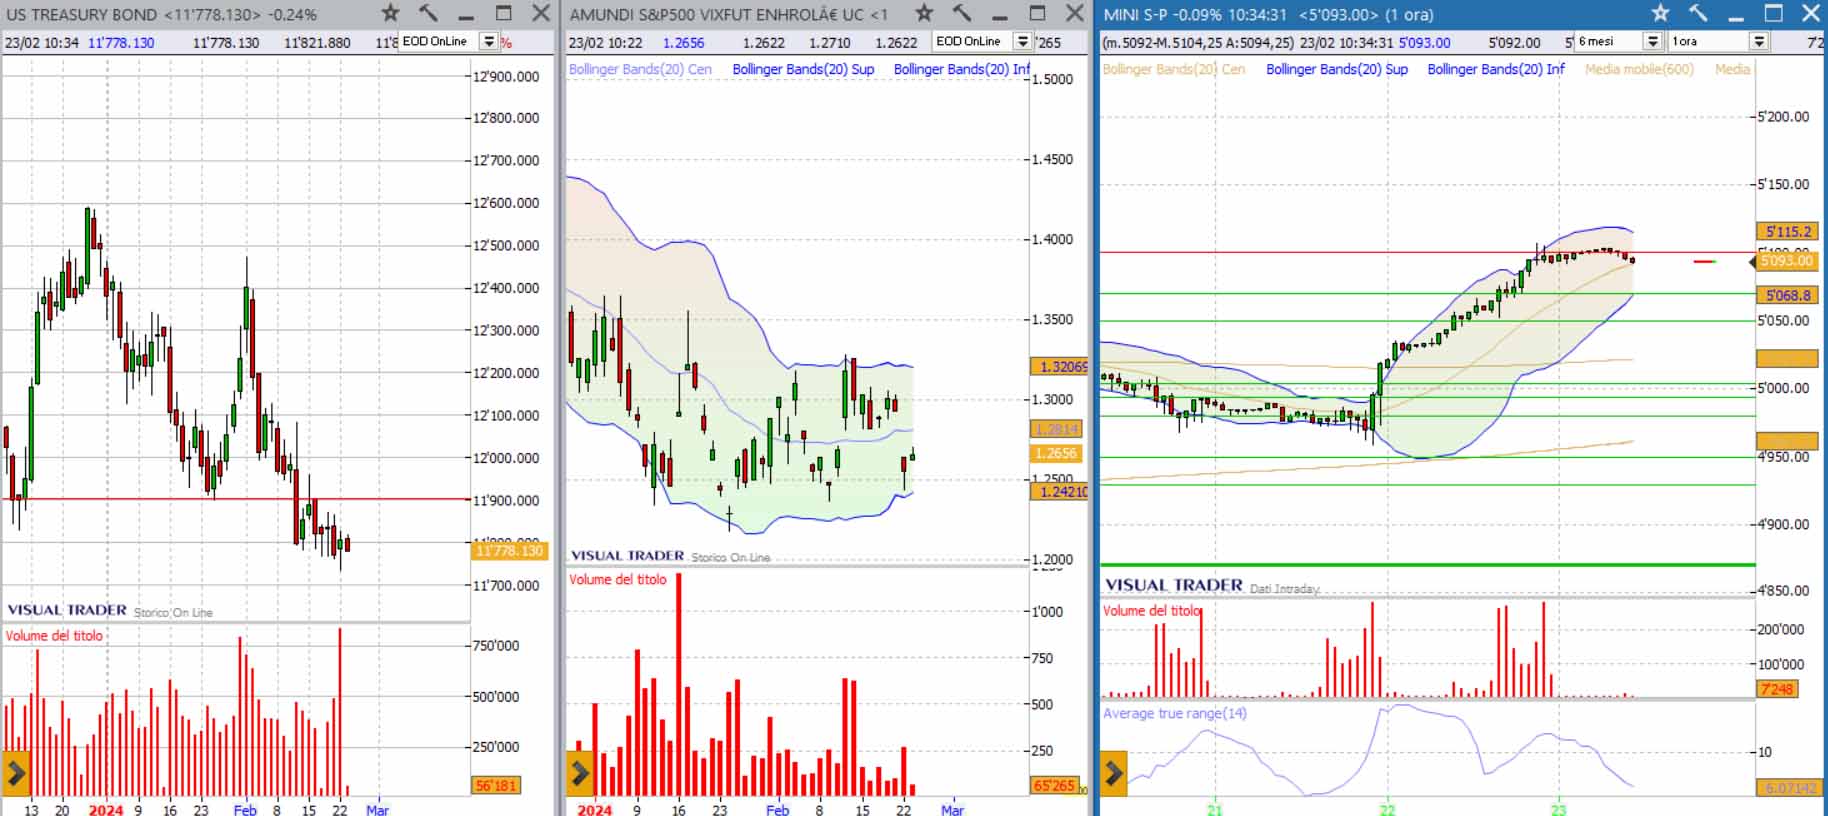Click the 5'115.2 price tag in Mini S-P chart

point(1787,231)
